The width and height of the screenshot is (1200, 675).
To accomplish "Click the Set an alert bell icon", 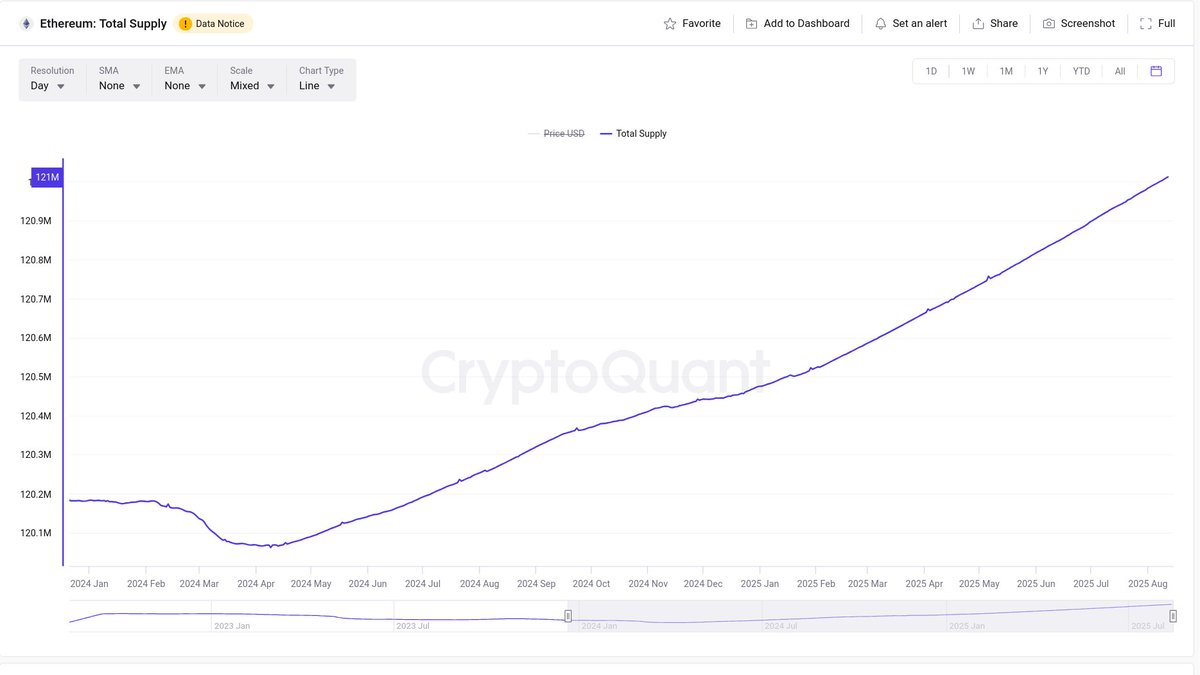I will pos(880,23).
